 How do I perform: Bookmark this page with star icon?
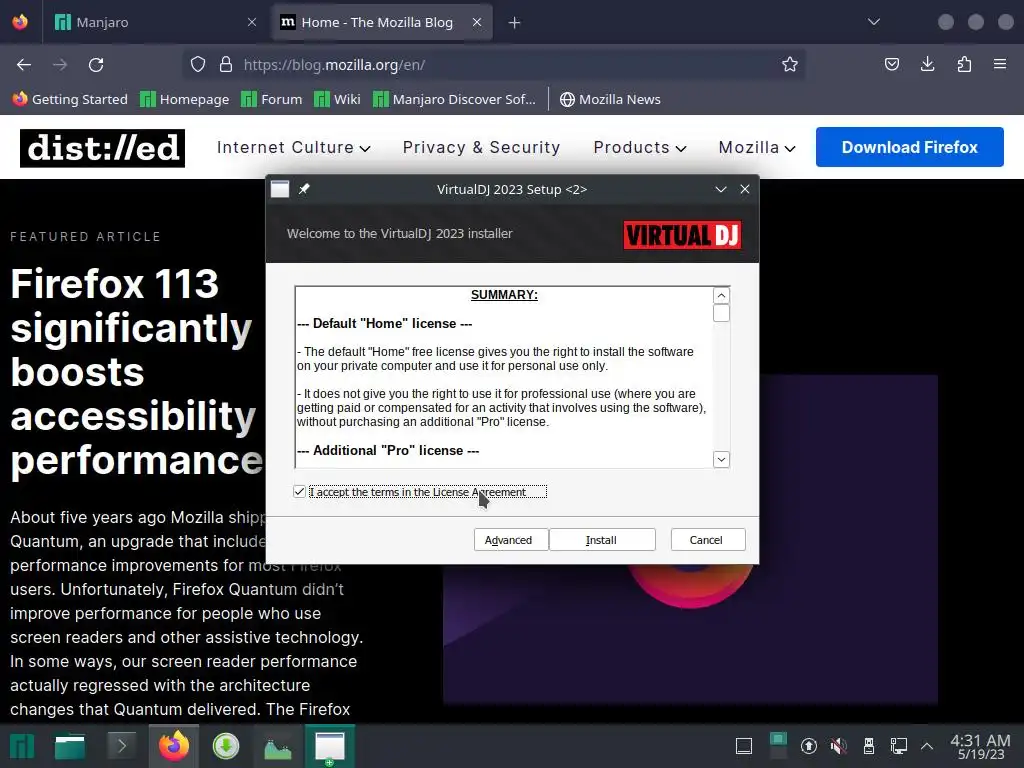pos(790,65)
